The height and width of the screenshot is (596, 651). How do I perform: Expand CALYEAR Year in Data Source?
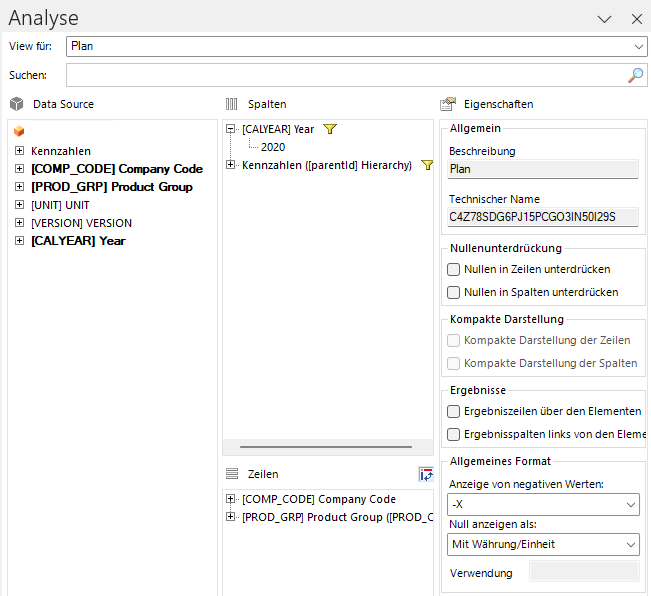click(20, 241)
